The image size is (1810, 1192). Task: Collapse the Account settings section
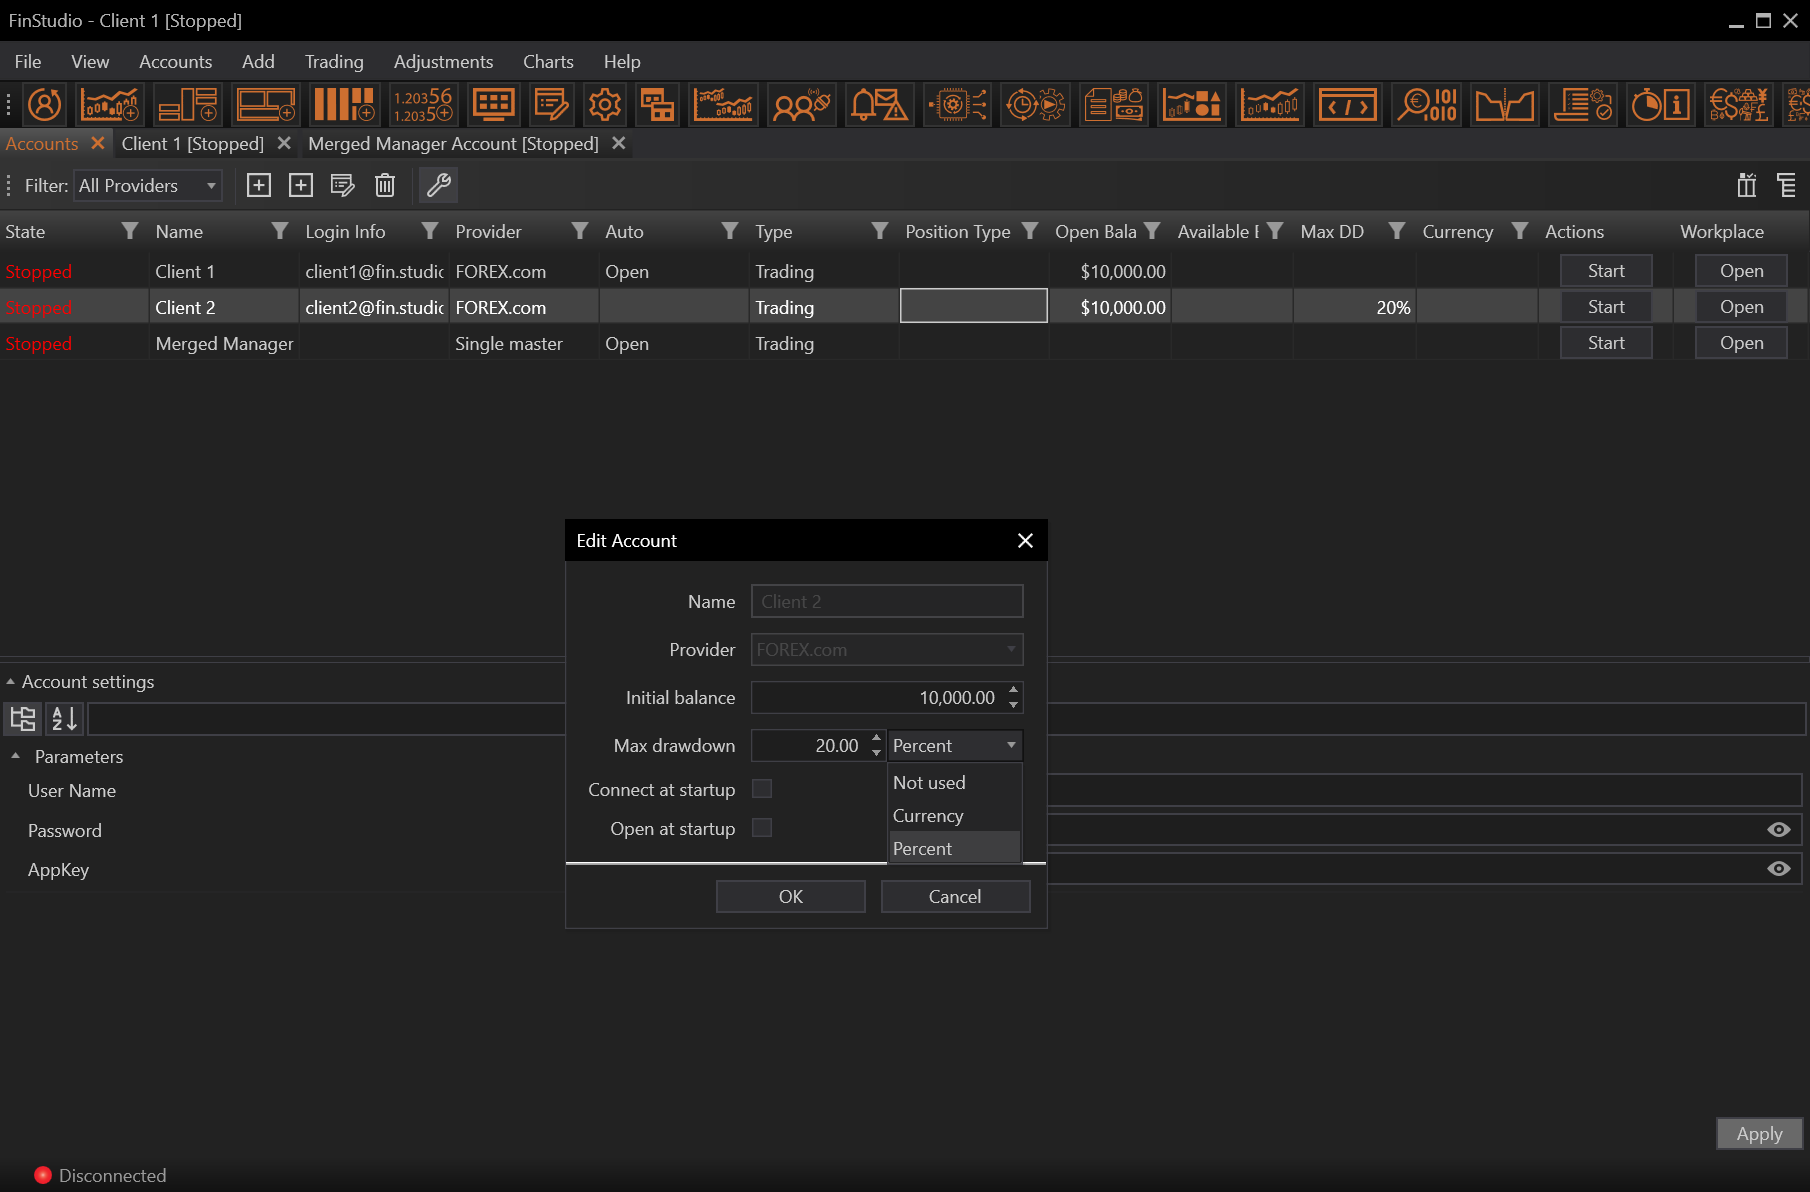[x=11, y=682]
